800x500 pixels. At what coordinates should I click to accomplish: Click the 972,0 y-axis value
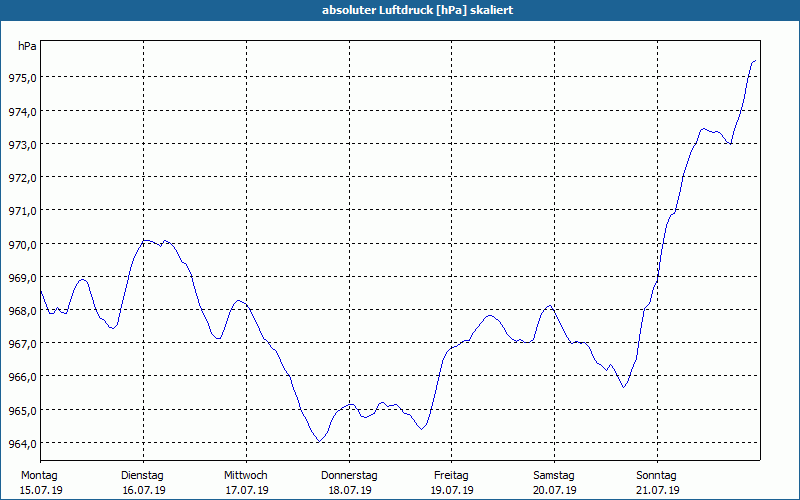22,178
